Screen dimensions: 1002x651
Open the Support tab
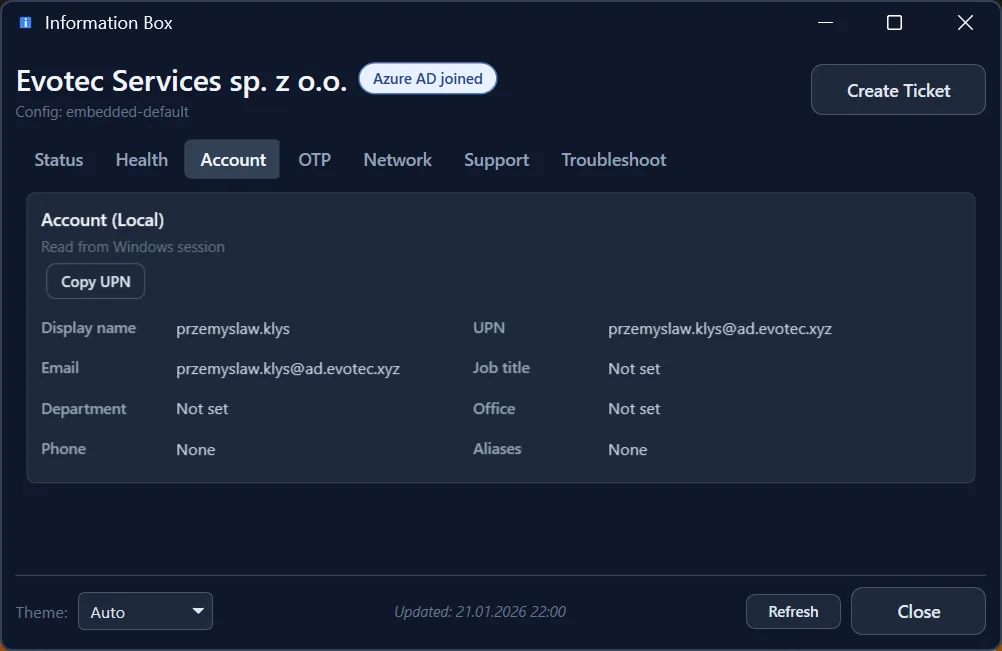point(497,160)
